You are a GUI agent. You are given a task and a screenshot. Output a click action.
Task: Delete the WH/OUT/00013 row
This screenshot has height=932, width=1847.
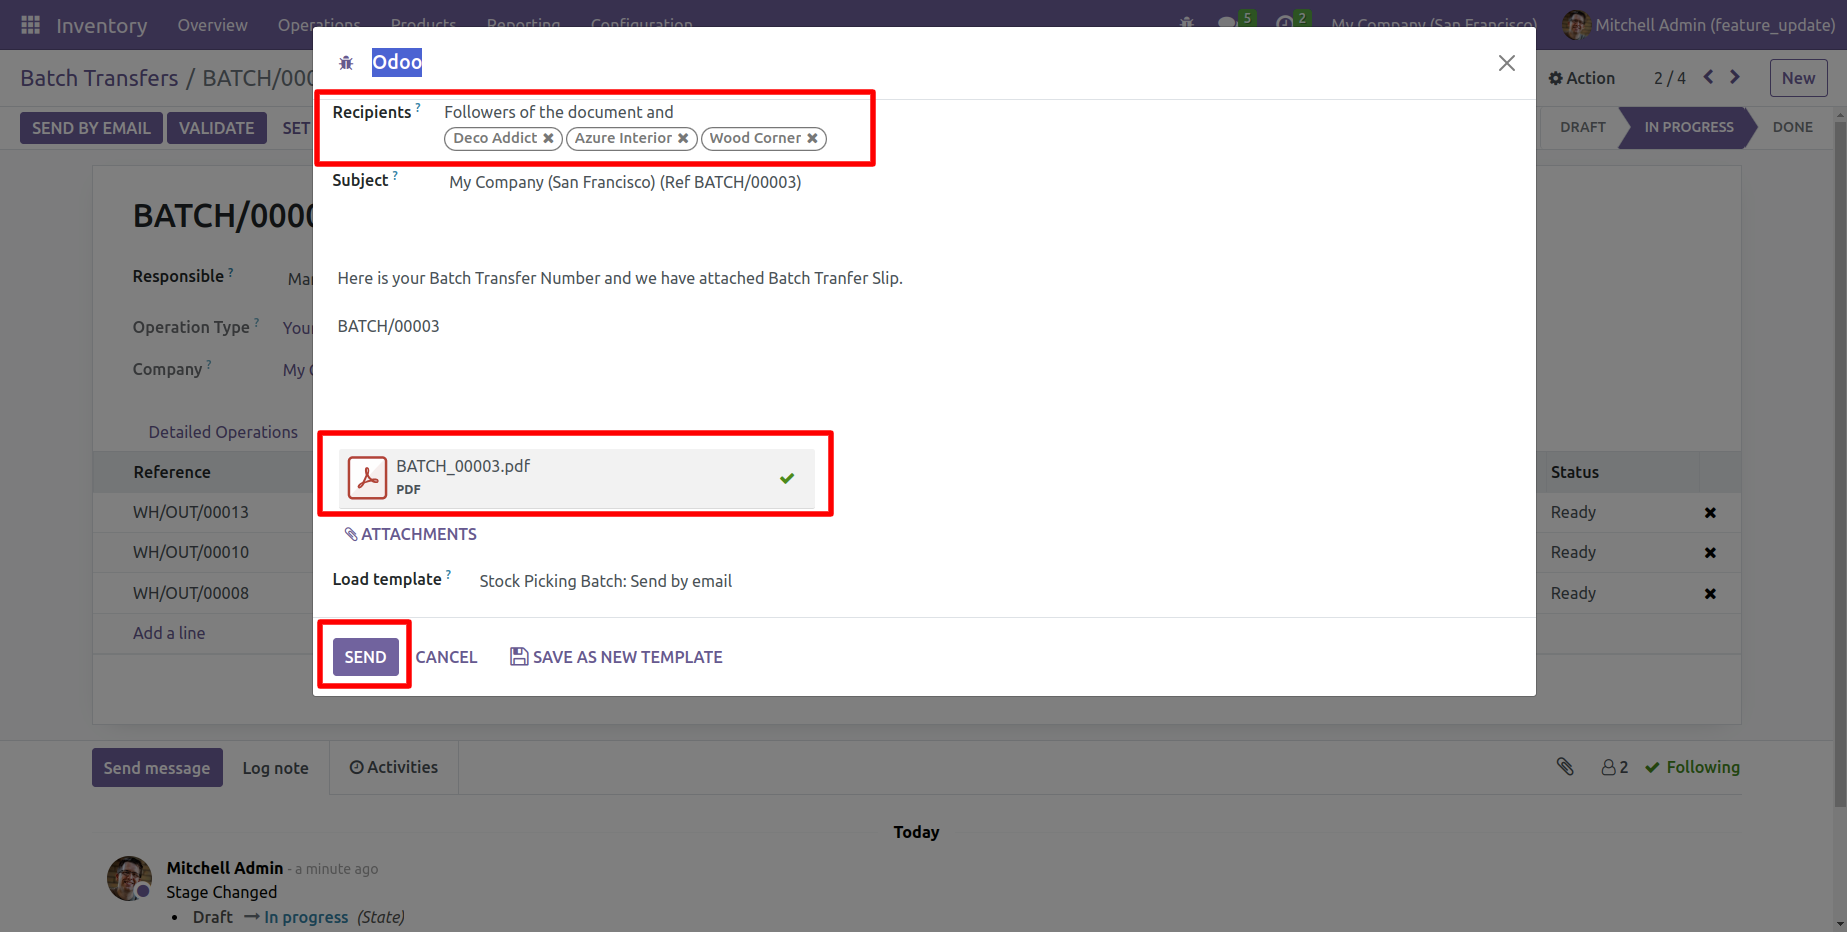tap(1710, 513)
